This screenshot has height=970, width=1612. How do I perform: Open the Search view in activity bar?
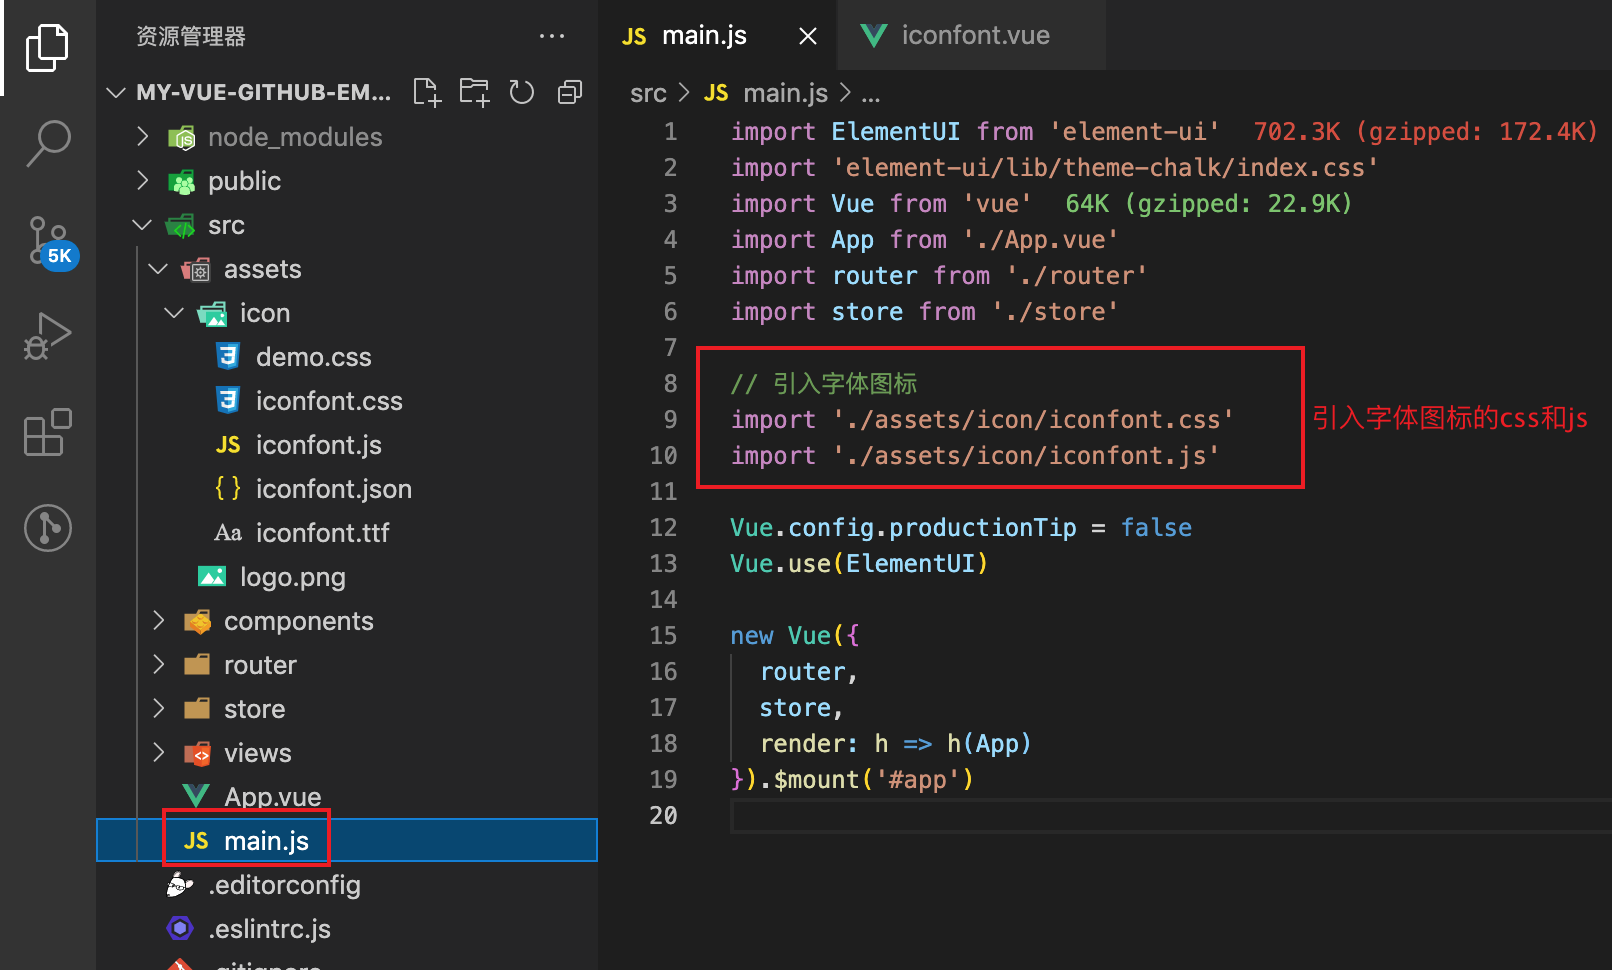tap(47, 143)
